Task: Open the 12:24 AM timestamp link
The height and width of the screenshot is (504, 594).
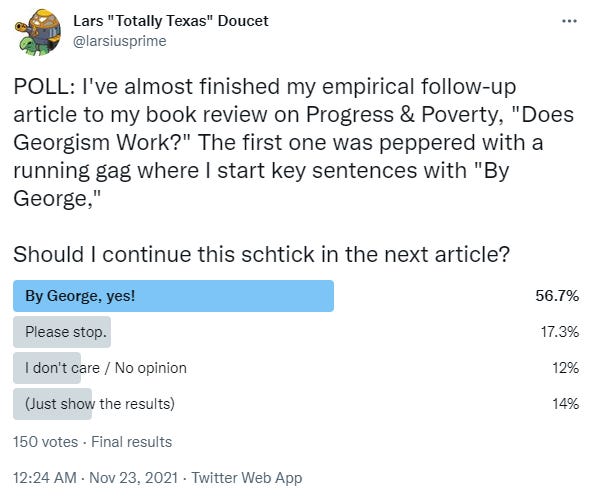Action: [45, 477]
